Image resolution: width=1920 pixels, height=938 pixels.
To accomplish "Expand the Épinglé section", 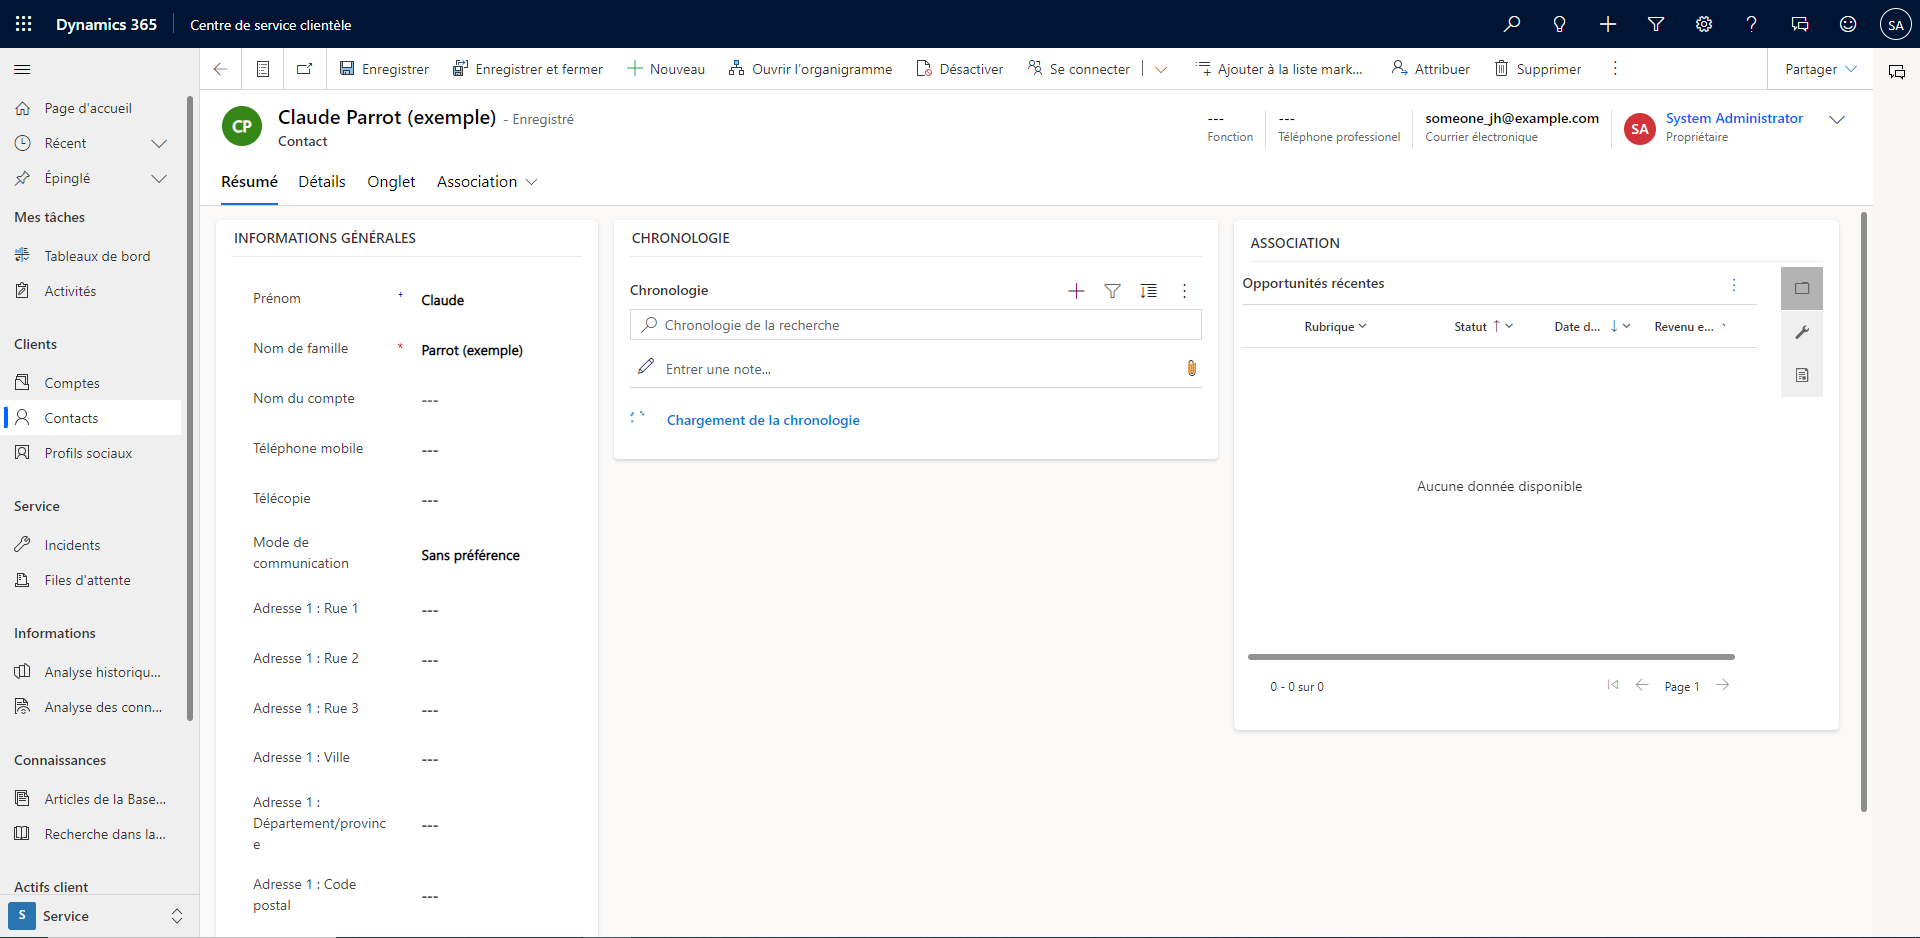I will [159, 178].
